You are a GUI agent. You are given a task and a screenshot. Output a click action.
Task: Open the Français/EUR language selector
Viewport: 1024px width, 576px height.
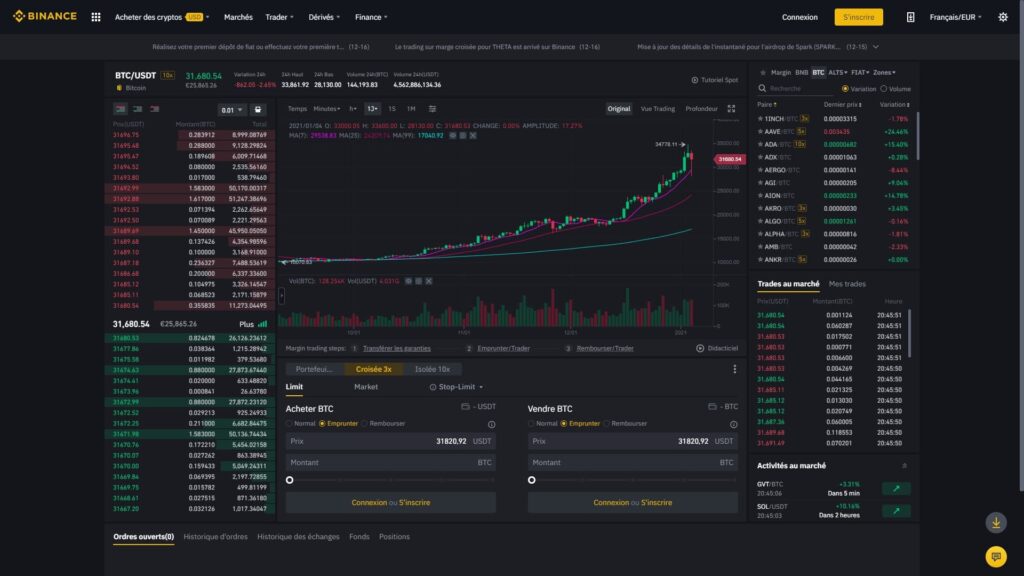pos(955,17)
